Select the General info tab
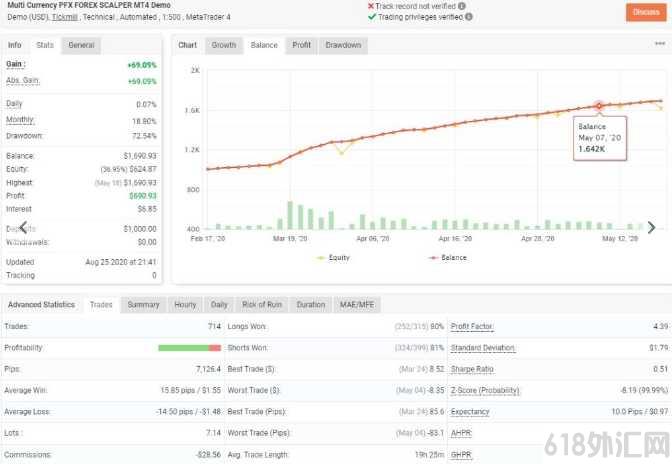The height and width of the screenshot is (464, 672). coord(81,45)
